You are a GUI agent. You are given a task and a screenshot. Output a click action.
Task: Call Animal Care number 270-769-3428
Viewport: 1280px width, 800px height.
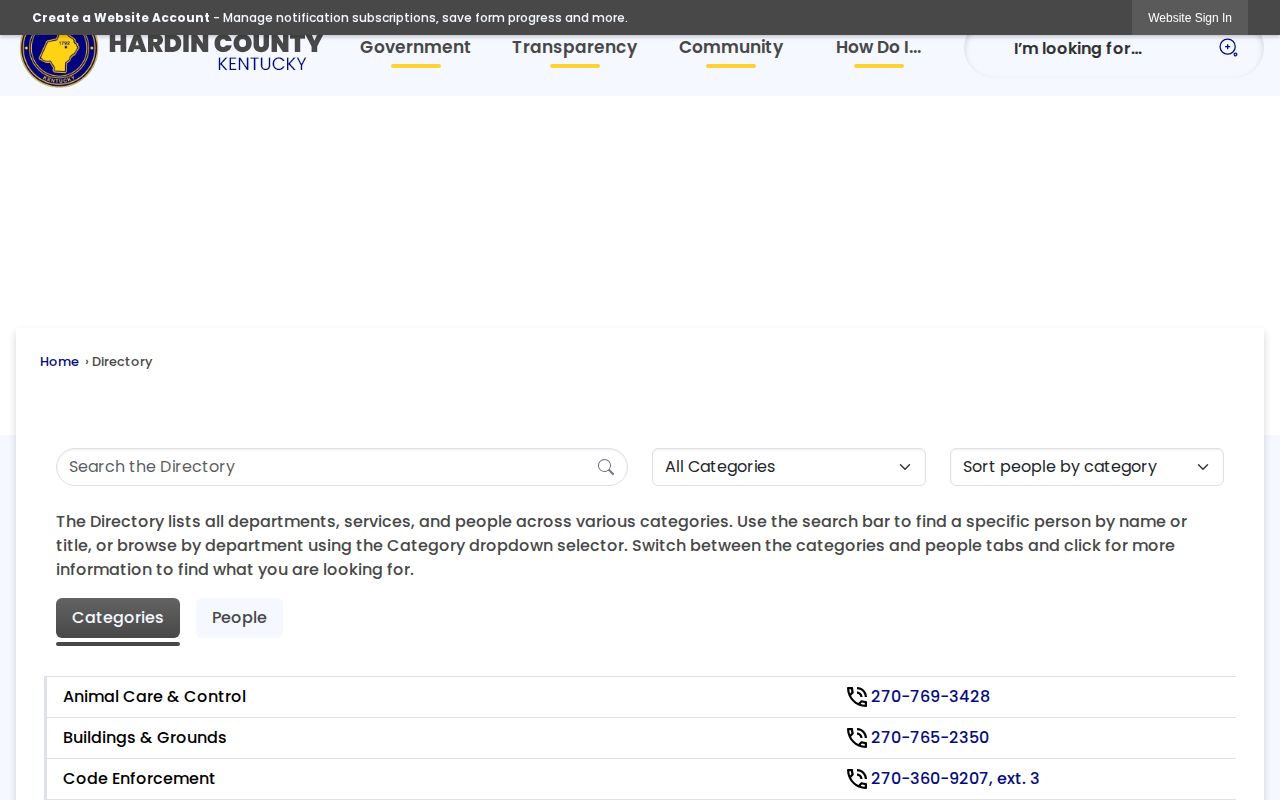click(x=930, y=697)
